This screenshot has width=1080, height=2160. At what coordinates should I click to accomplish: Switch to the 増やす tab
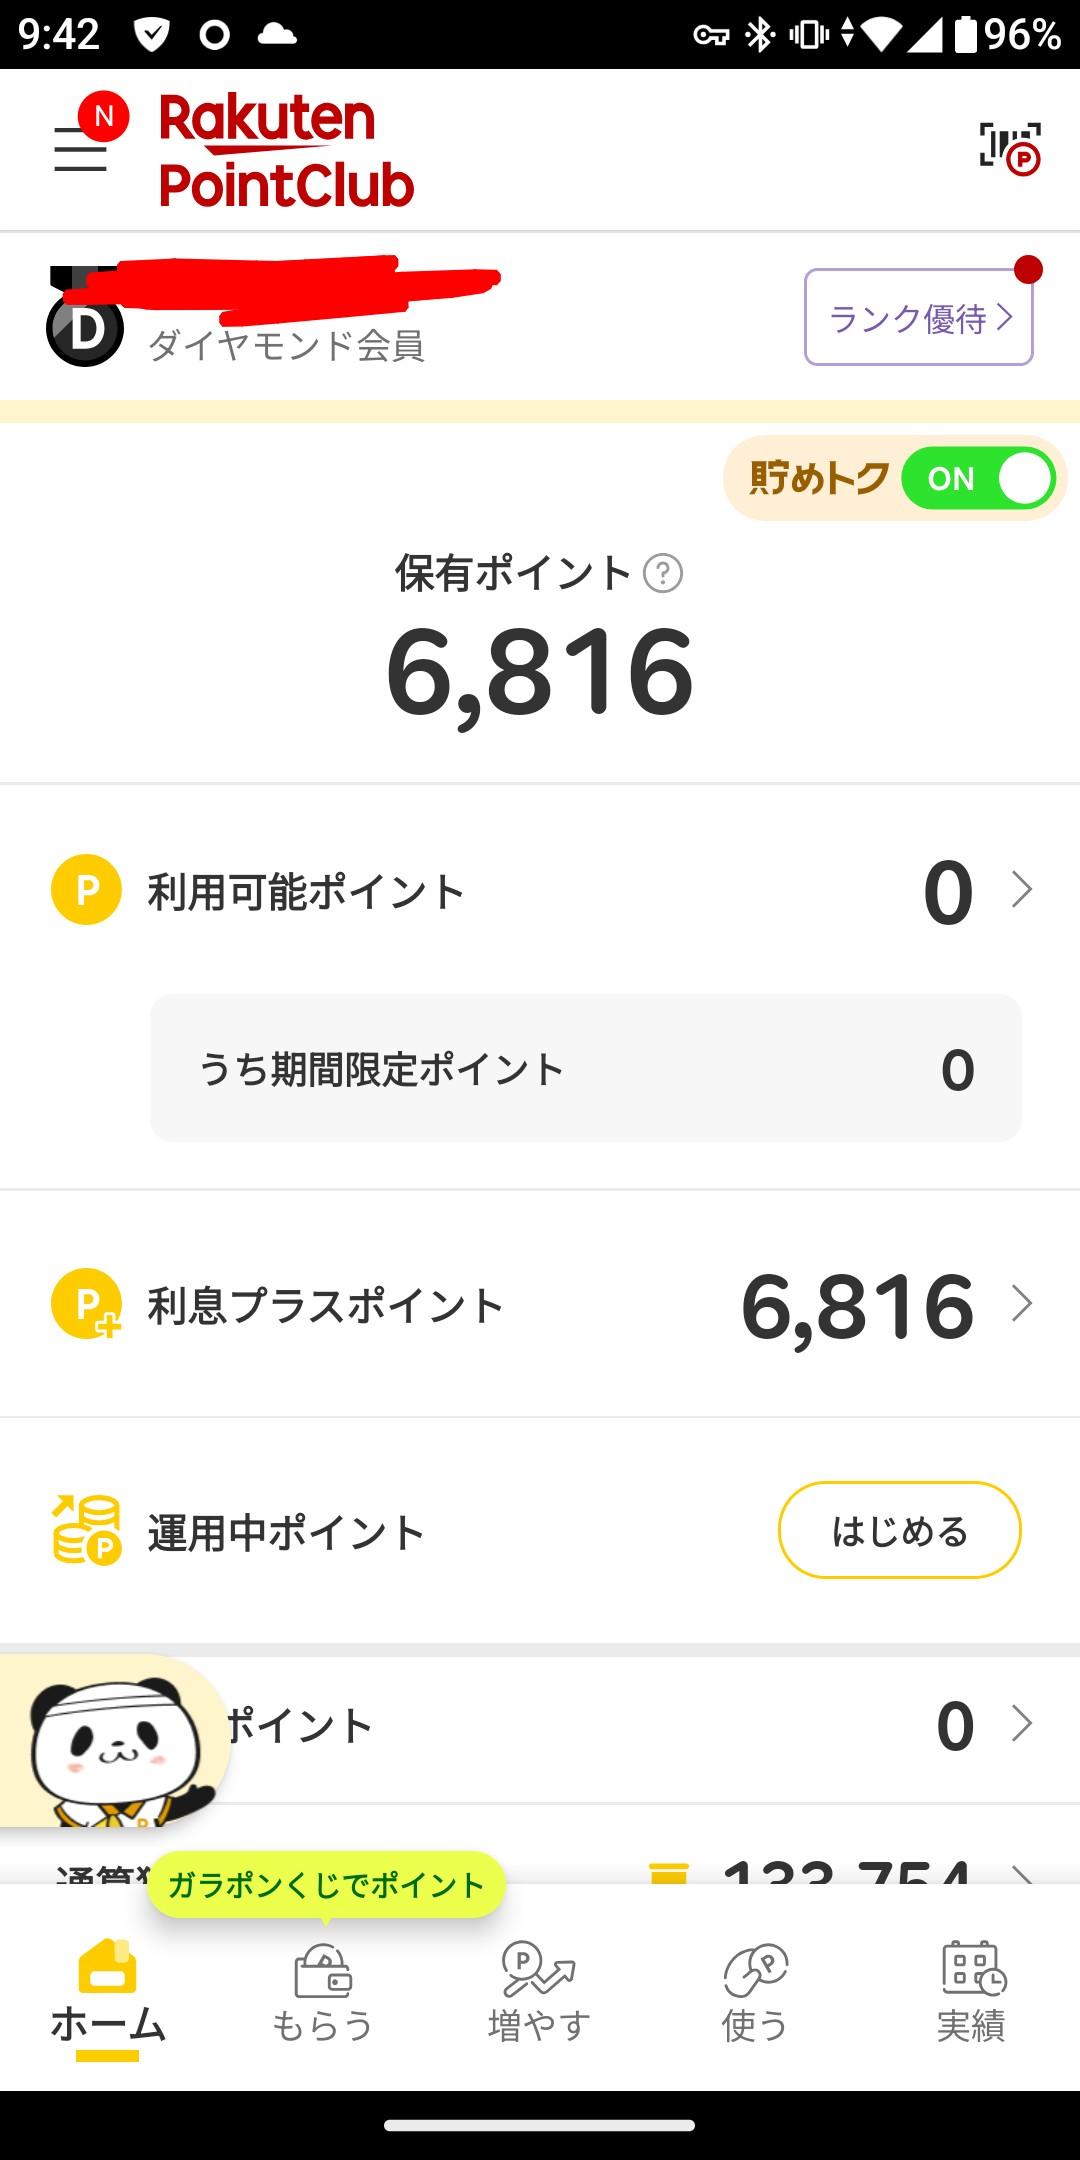click(539, 1993)
